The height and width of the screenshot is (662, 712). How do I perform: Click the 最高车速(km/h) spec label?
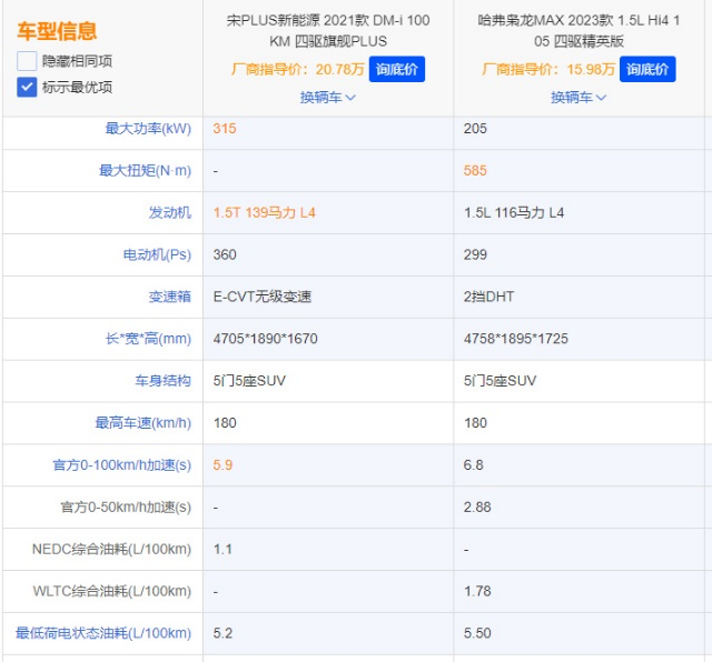click(143, 423)
